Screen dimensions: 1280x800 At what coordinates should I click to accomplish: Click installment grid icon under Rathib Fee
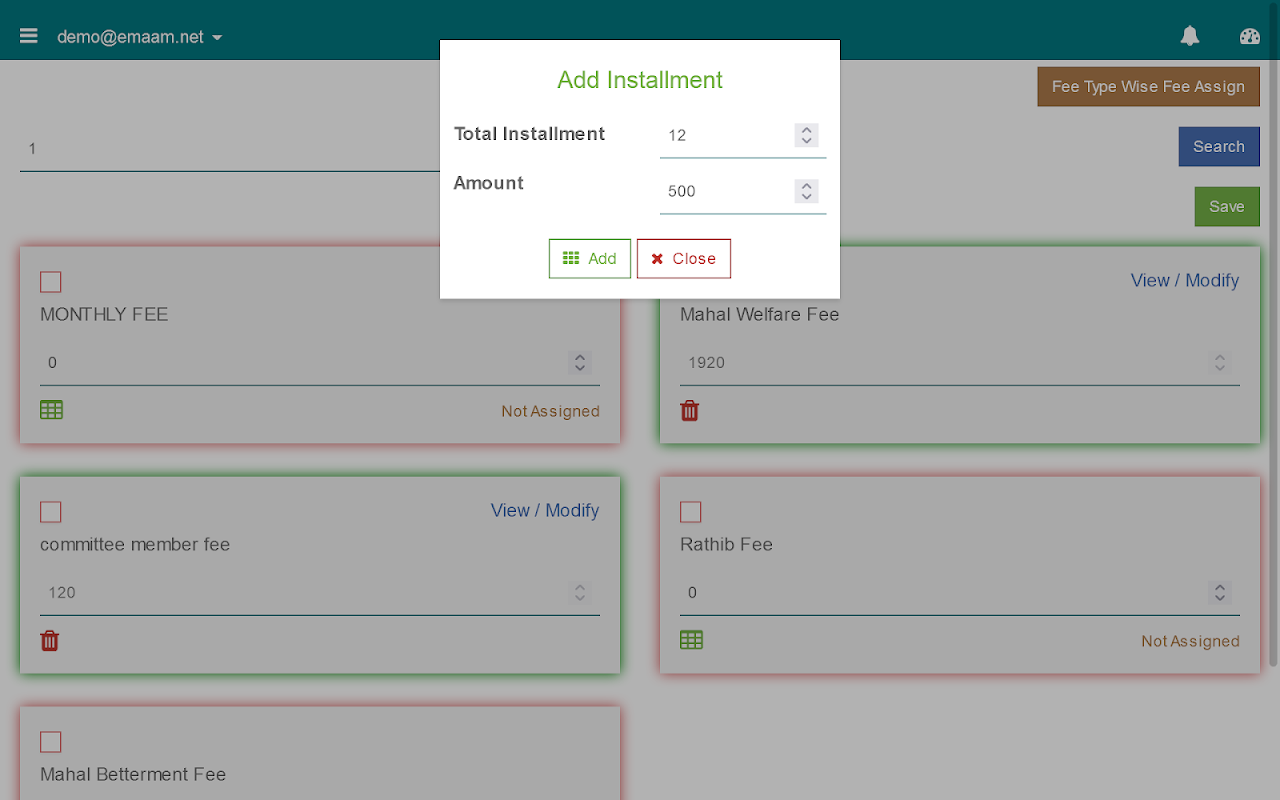point(691,640)
